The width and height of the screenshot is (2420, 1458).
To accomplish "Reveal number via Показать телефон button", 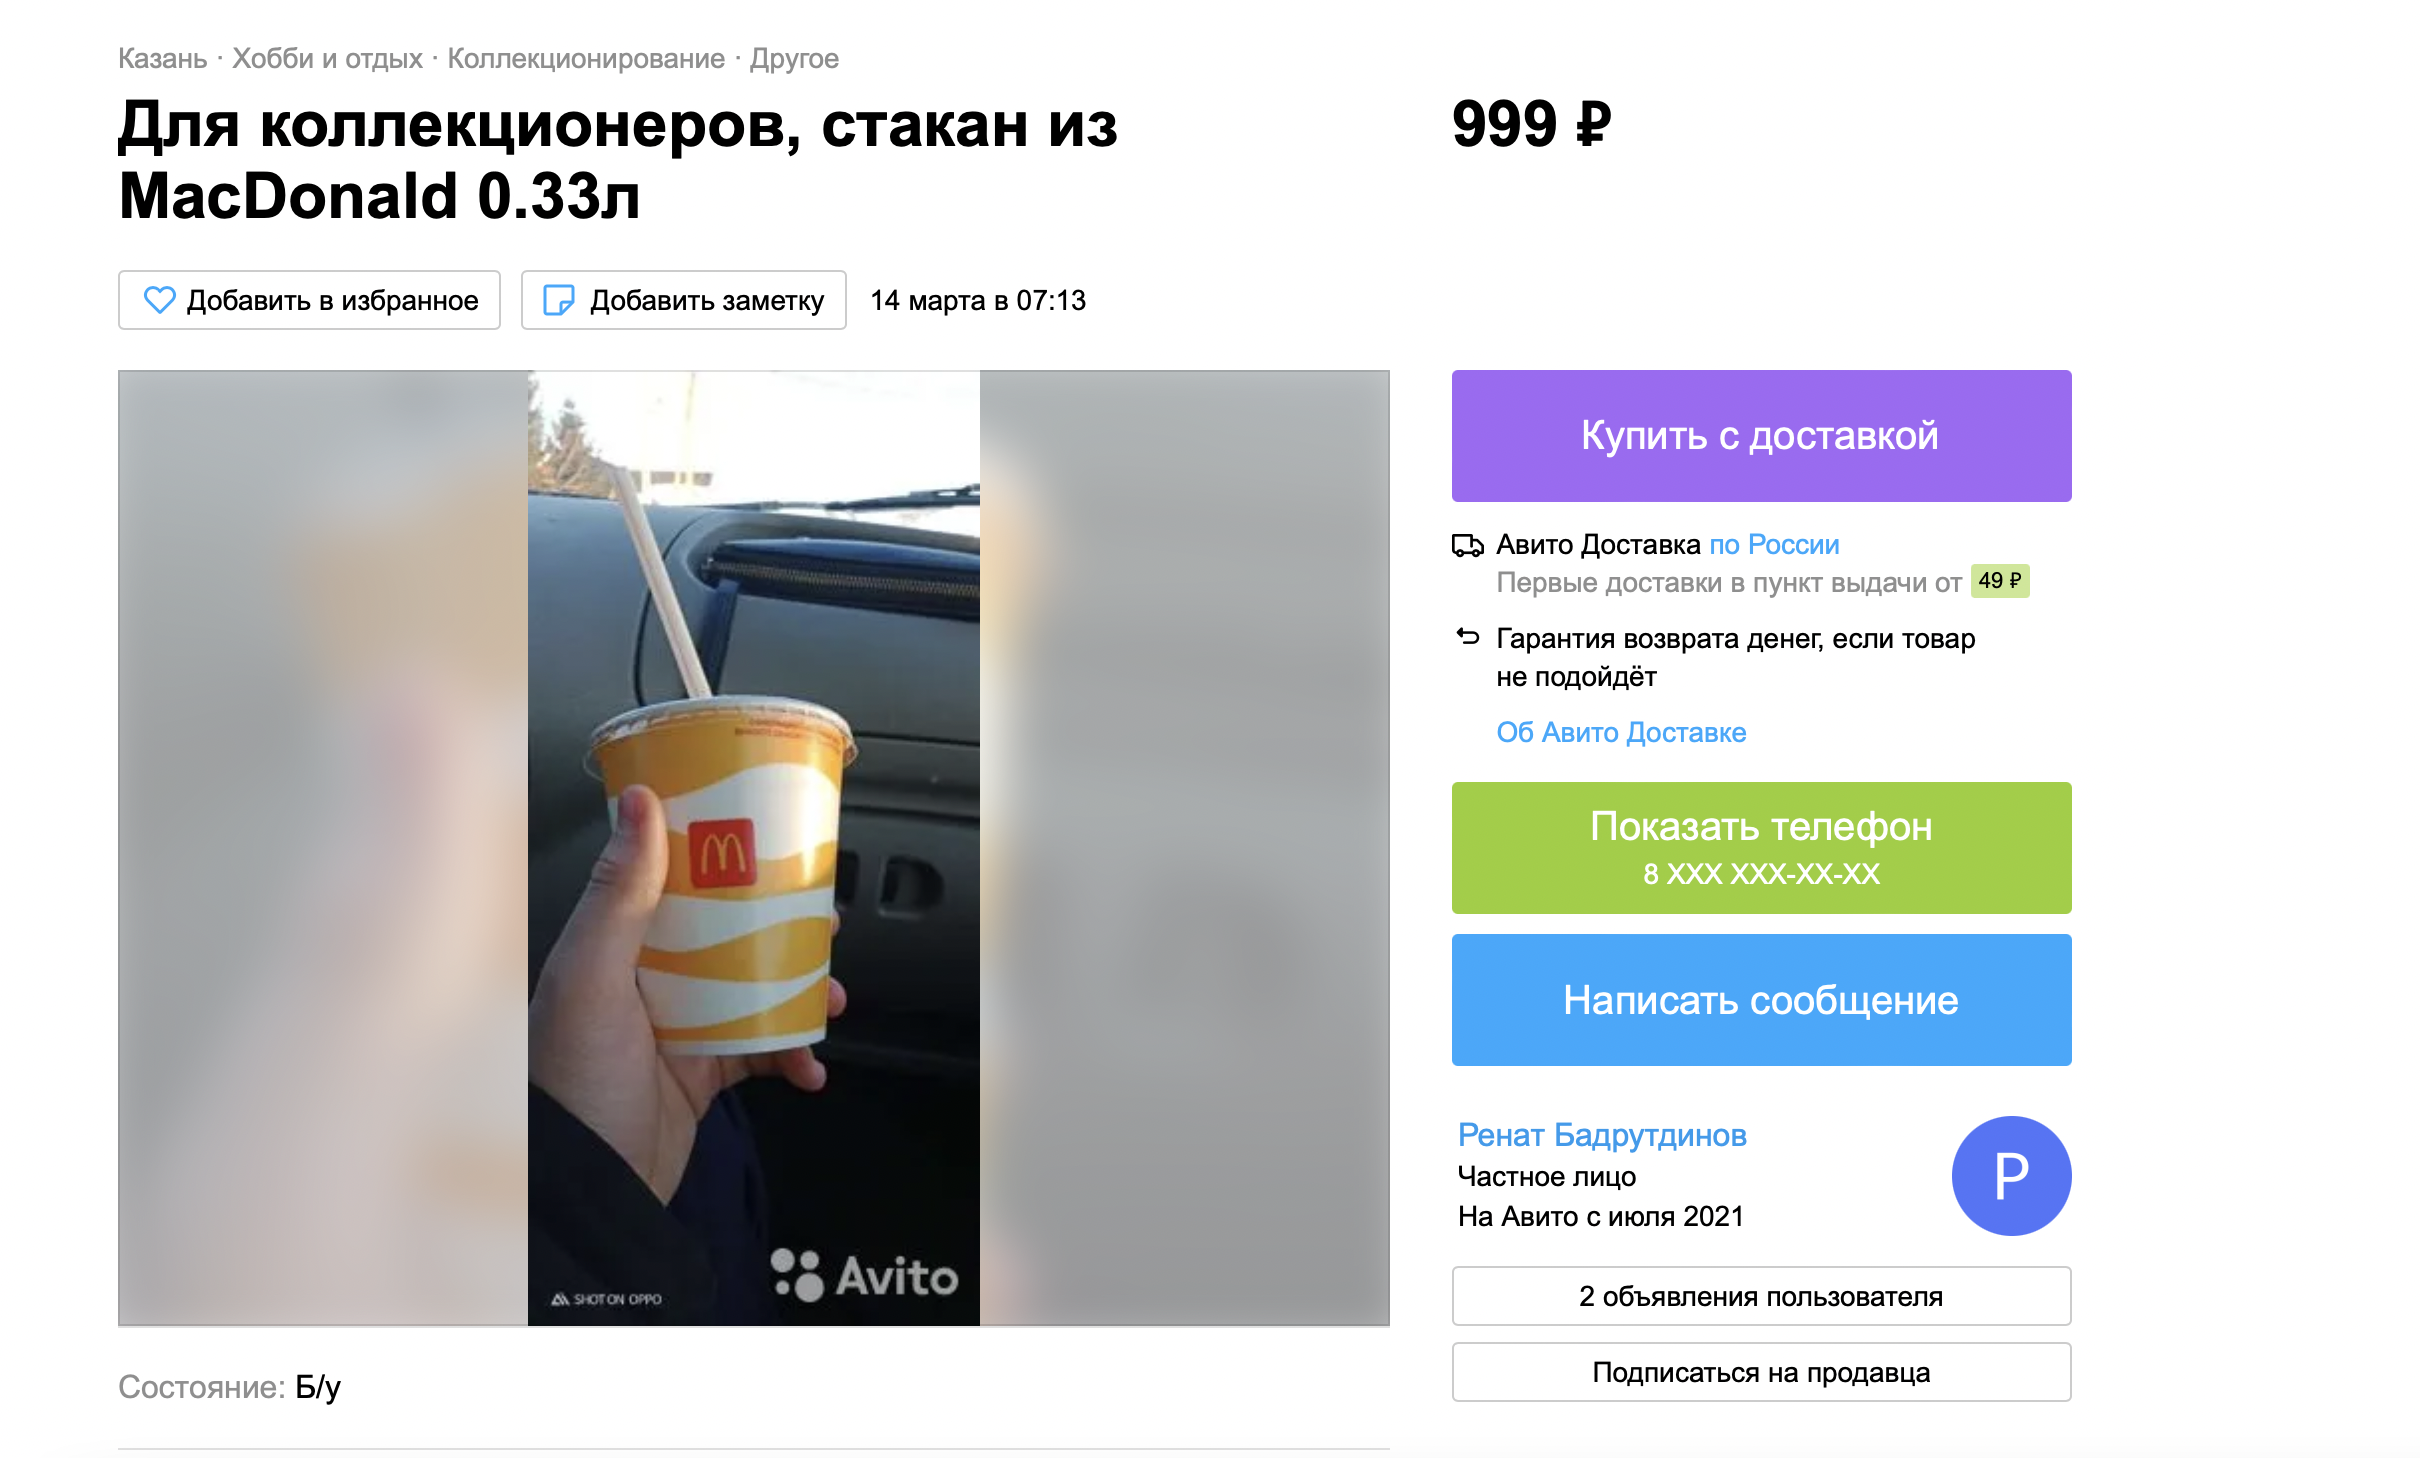I will coord(1761,848).
